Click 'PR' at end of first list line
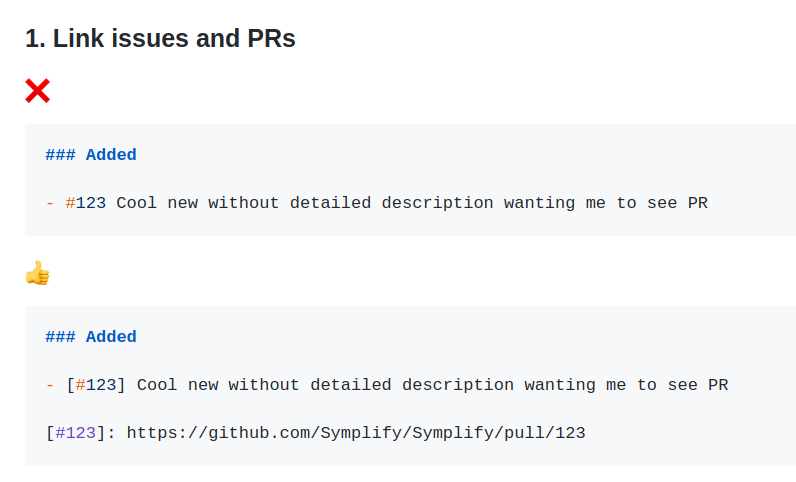Viewport: 796px width, 482px height. pos(698,203)
